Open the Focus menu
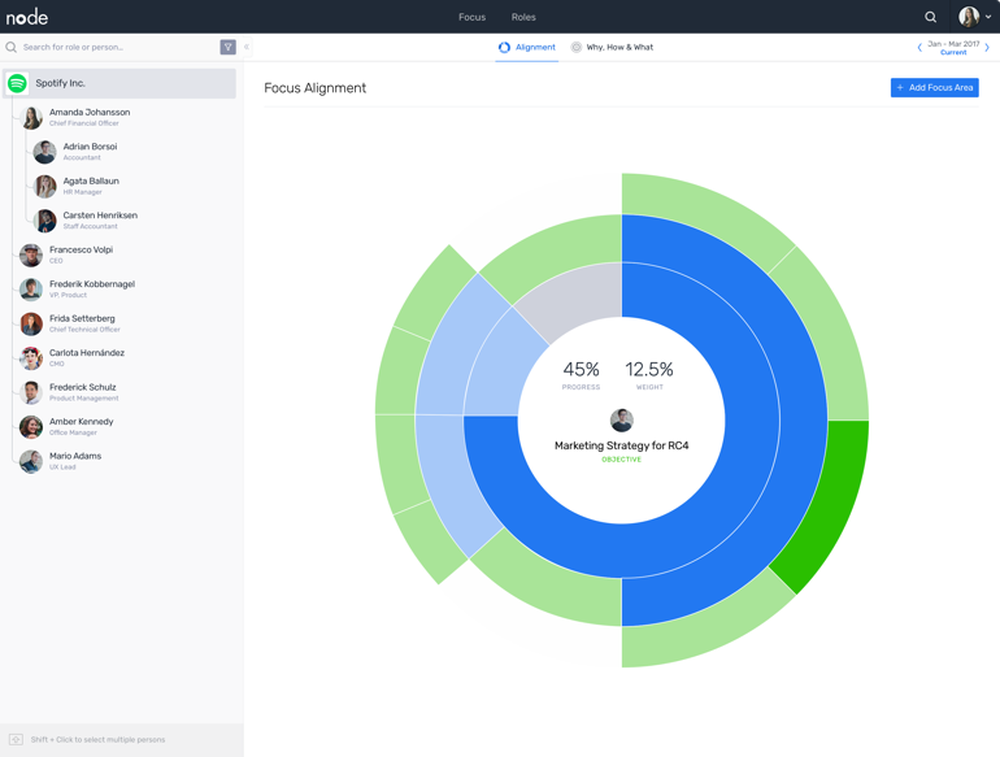This screenshot has width=1000, height=757. tap(472, 17)
